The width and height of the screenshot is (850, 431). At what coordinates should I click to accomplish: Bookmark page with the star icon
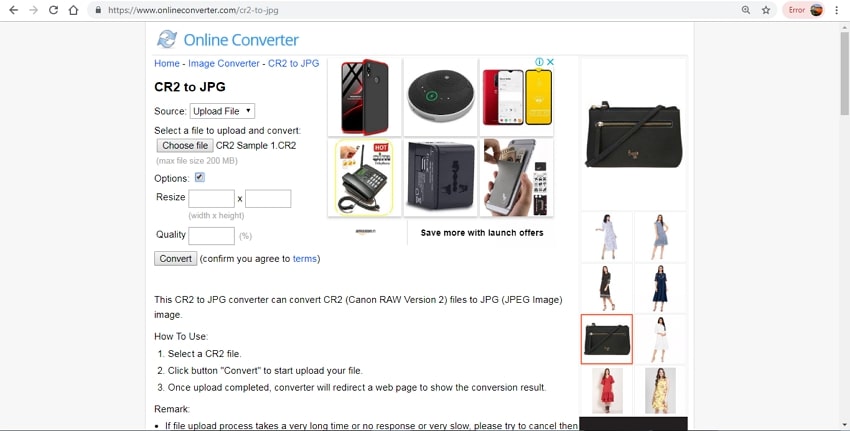(766, 10)
